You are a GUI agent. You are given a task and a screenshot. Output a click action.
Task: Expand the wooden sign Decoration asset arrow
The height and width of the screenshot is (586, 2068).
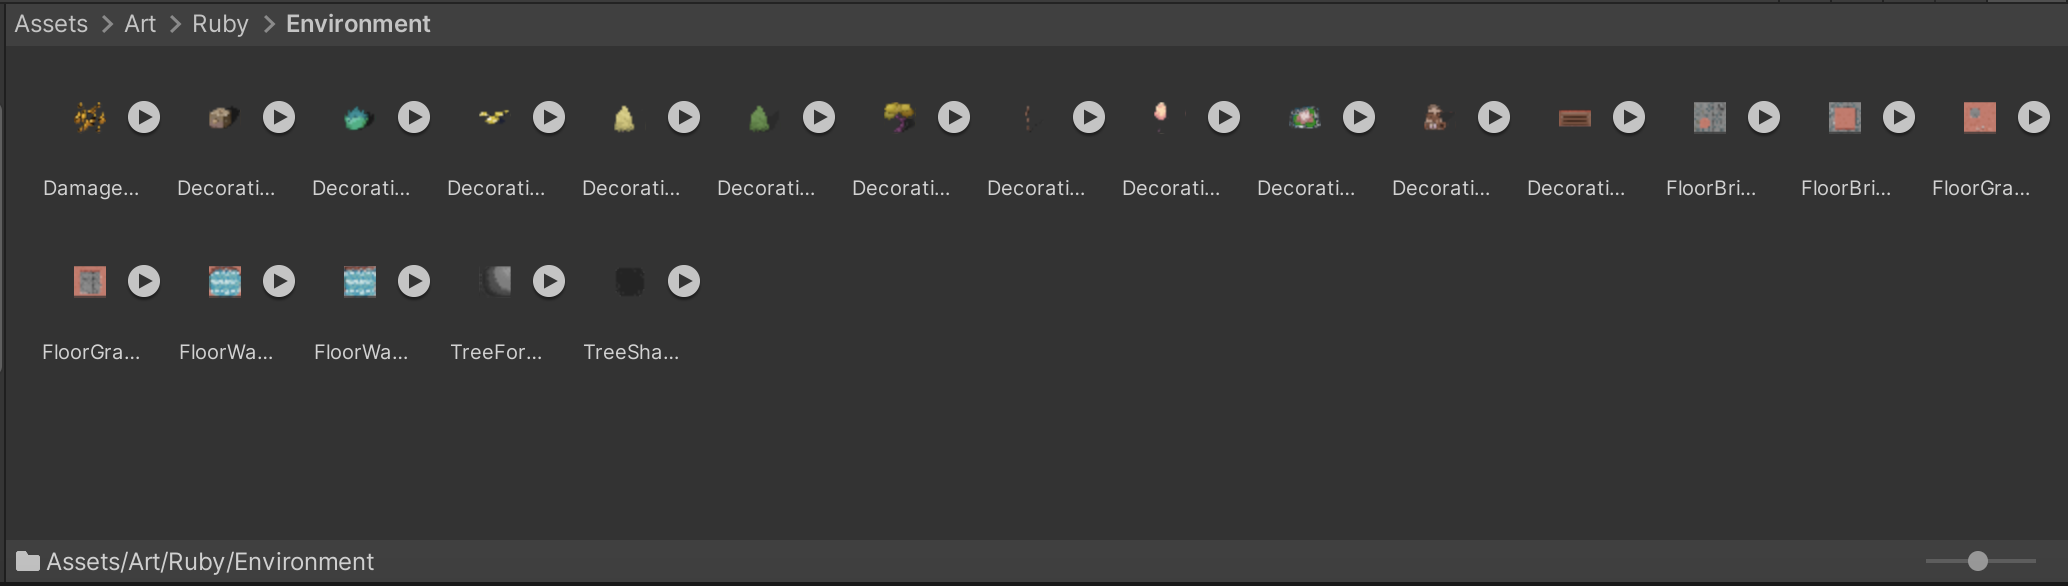pos(1629,118)
